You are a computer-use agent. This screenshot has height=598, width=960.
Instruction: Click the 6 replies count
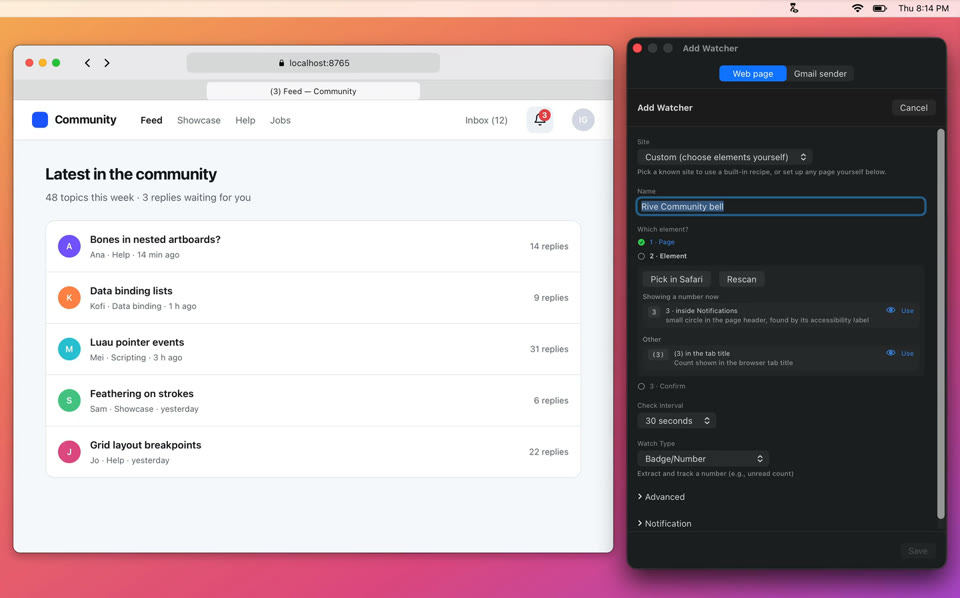coord(550,400)
